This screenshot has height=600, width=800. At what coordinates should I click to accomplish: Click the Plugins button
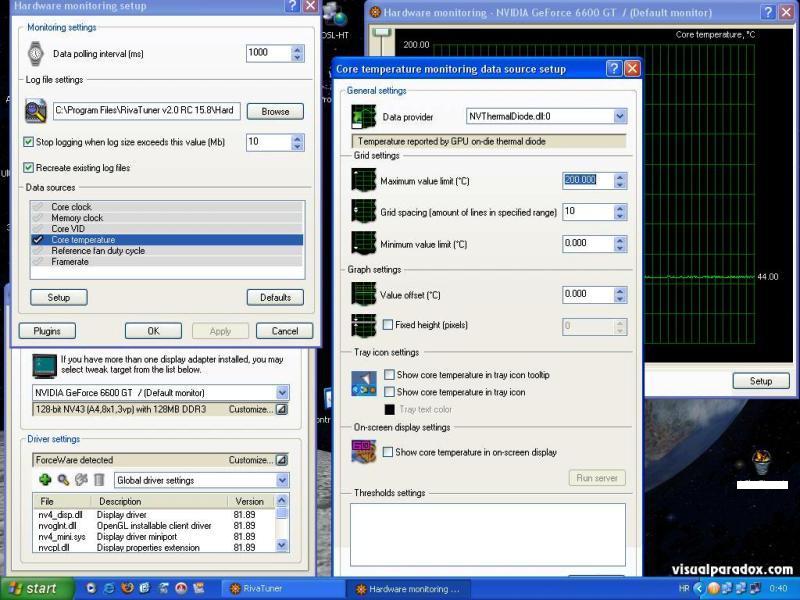coord(47,331)
